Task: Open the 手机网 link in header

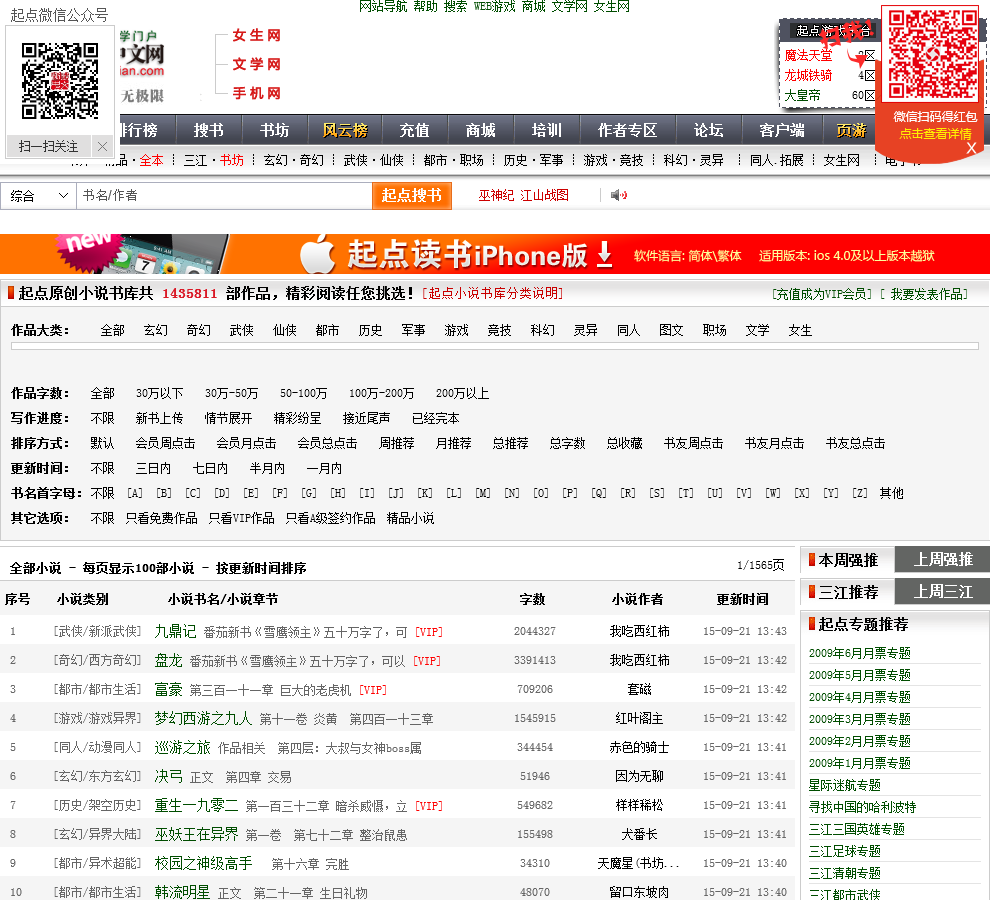Action: click(256, 93)
